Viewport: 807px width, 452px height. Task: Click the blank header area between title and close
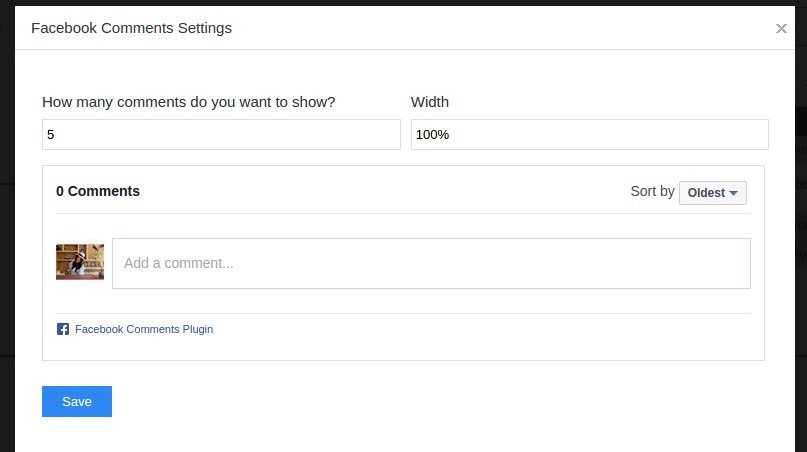coord(500,28)
